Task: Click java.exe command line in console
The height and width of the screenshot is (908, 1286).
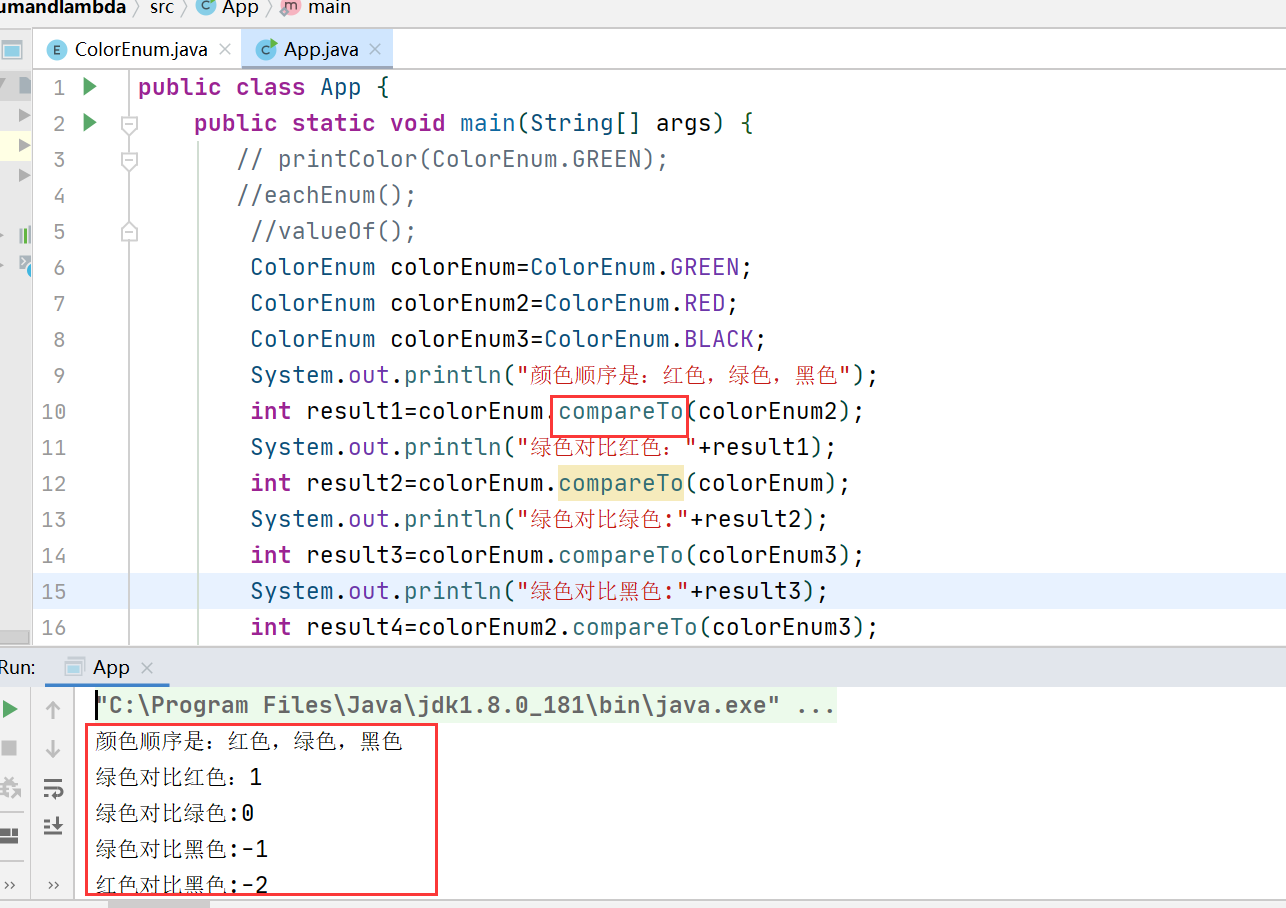Action: coord(465,705)
